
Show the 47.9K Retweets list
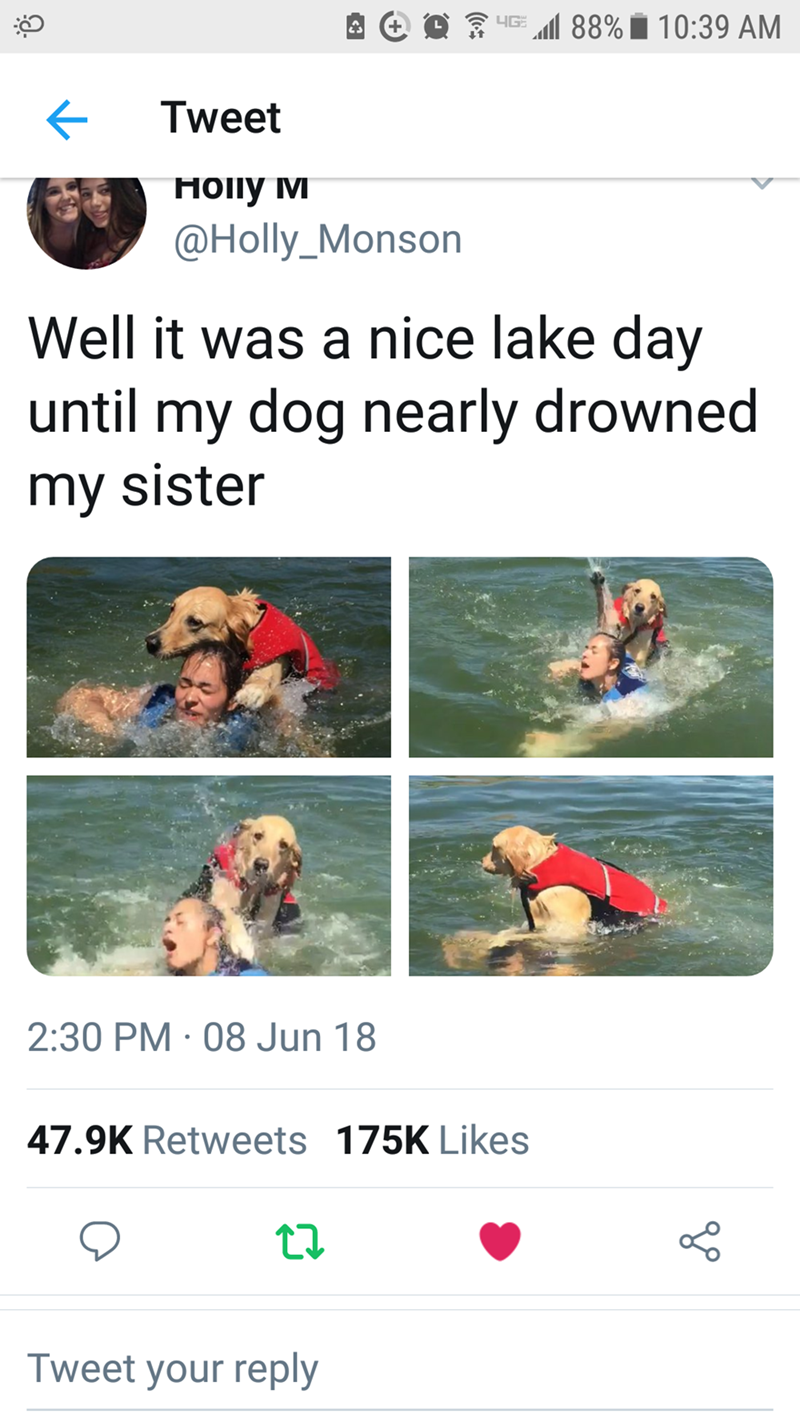coord(167,1140)
